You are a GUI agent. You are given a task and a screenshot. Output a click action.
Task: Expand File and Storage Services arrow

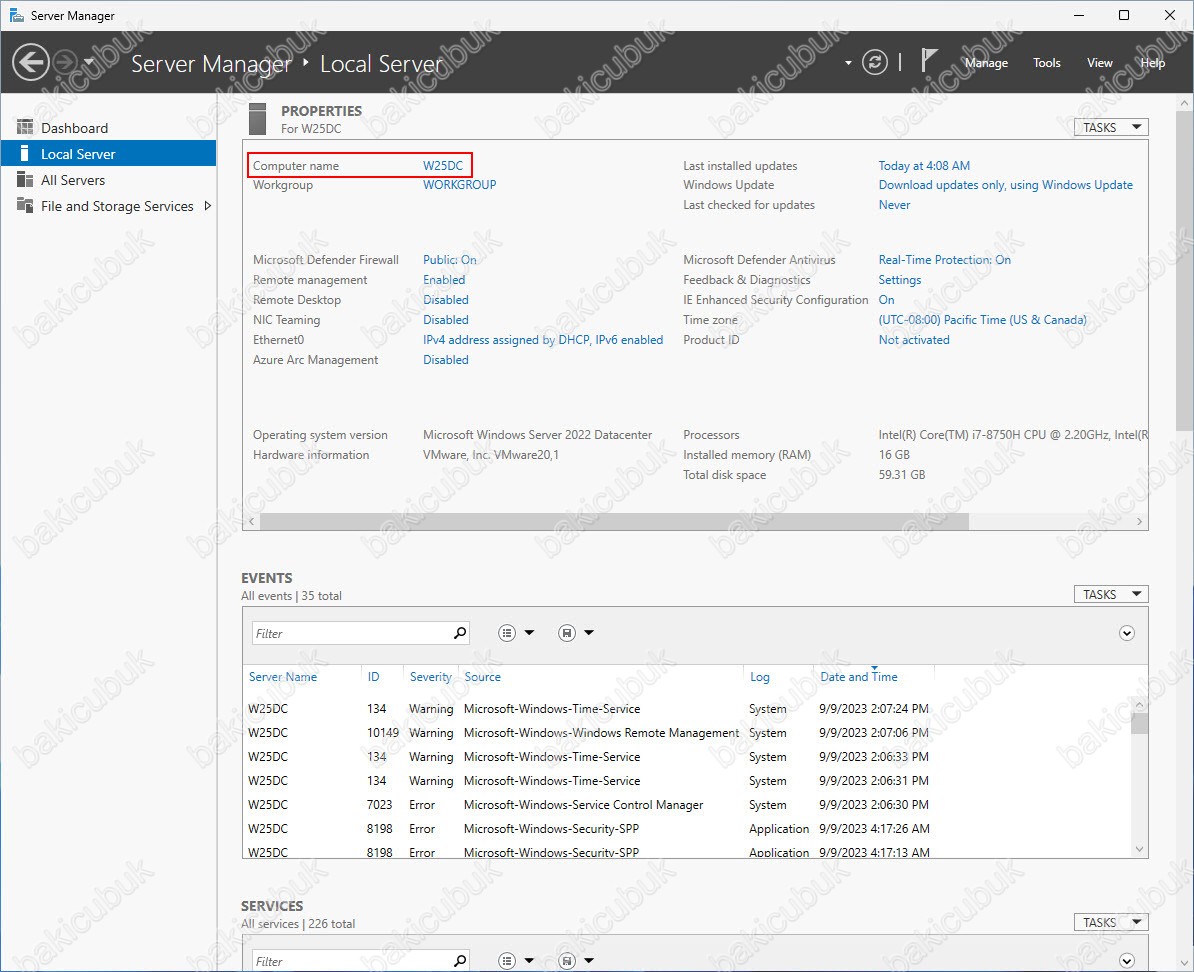(x=207, y=206)
